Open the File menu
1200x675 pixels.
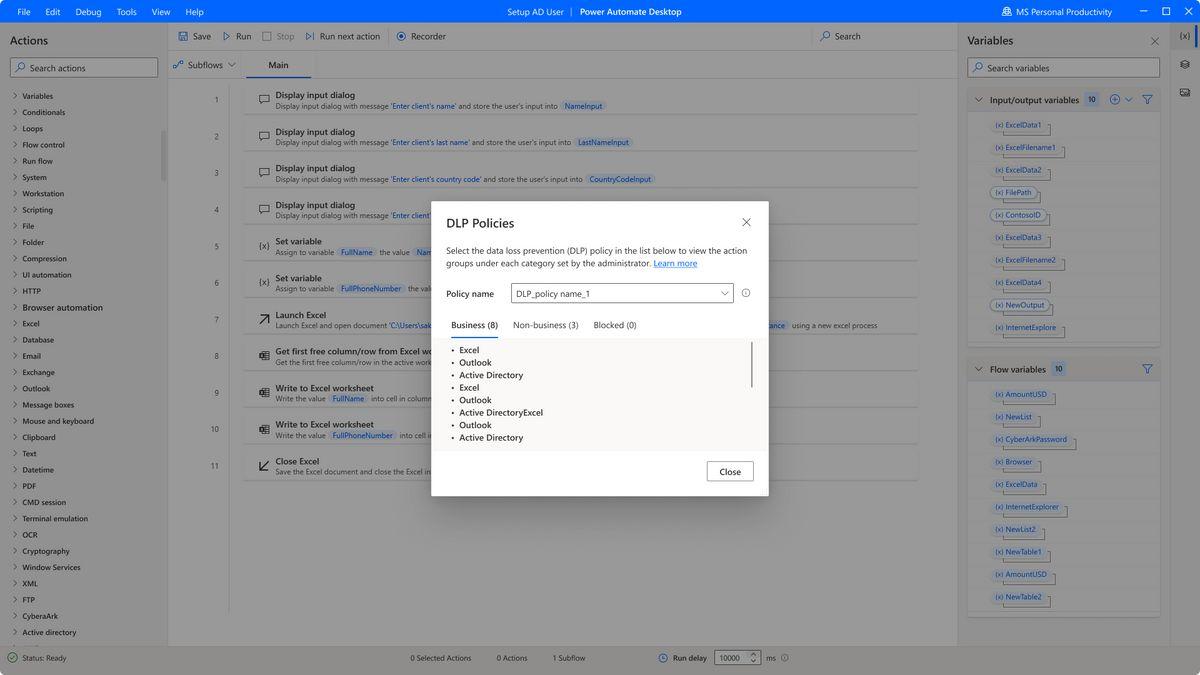(x=24, y=12)
